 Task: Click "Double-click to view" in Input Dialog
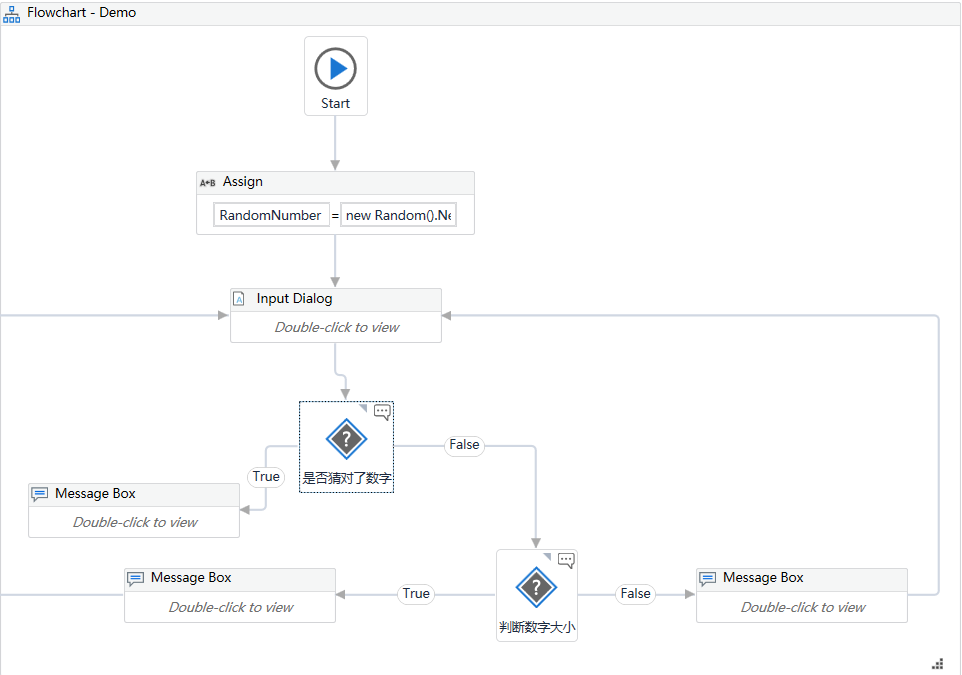336,327
